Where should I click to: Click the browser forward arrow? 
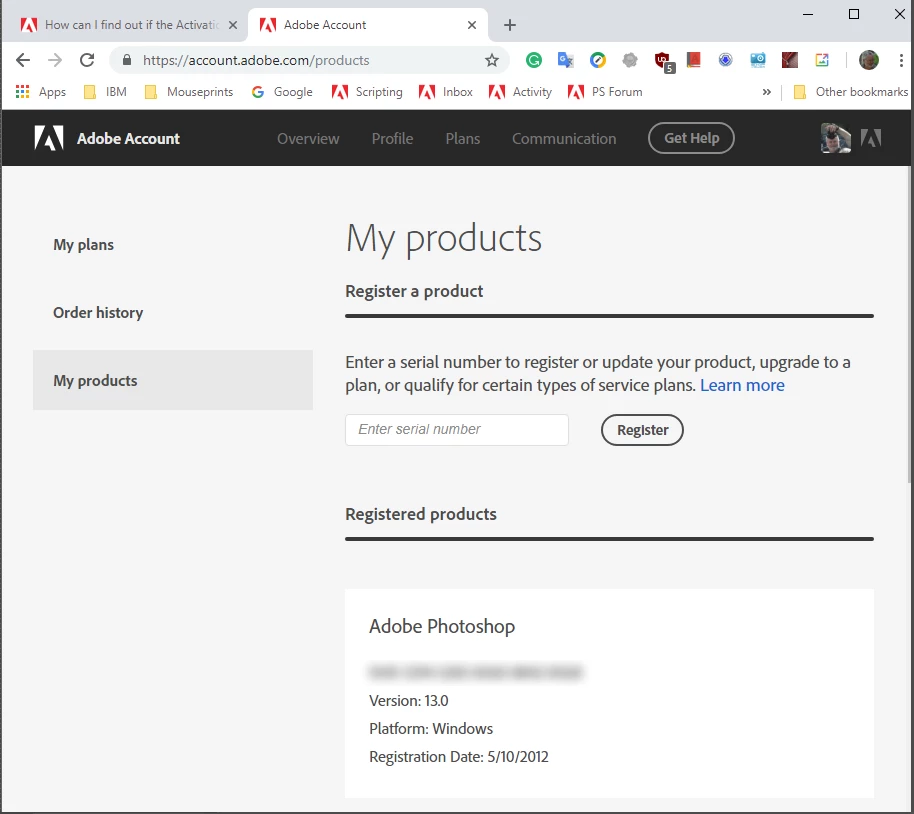tap(55, 60)
